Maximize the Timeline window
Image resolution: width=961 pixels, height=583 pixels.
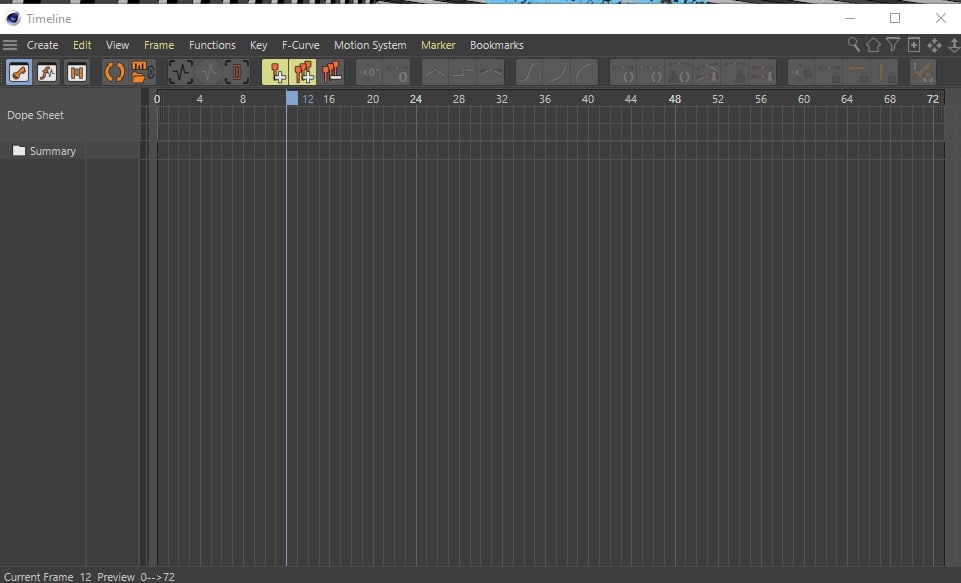pyautogui.click(x=895, y=18)
